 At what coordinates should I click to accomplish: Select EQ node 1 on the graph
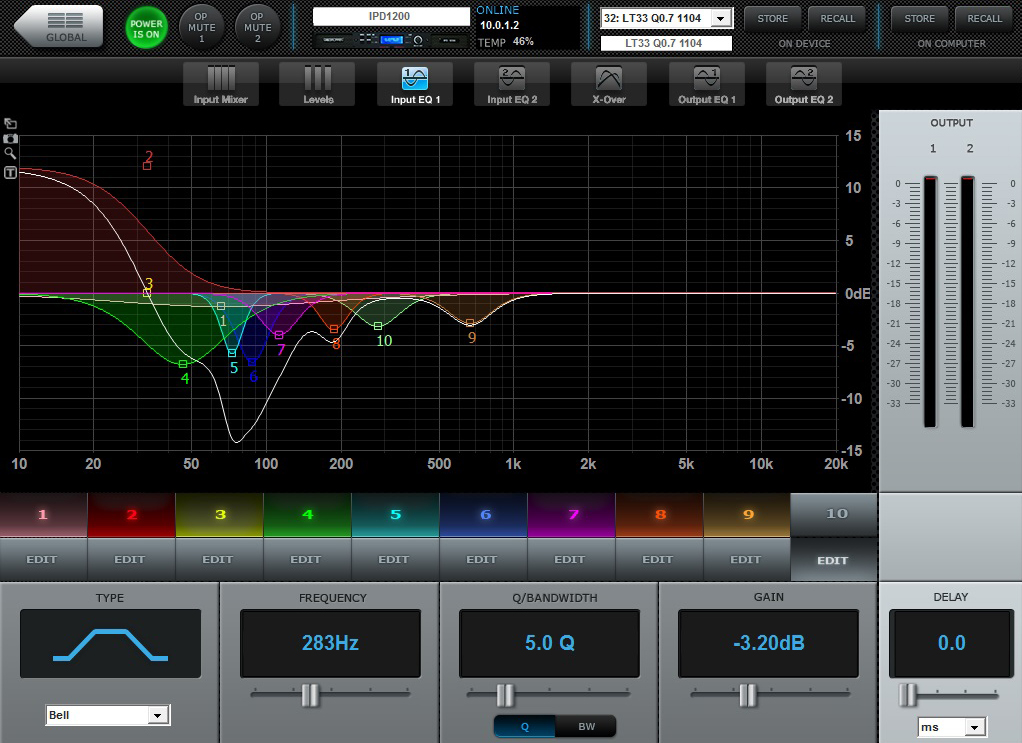click(x=221, y=306)
